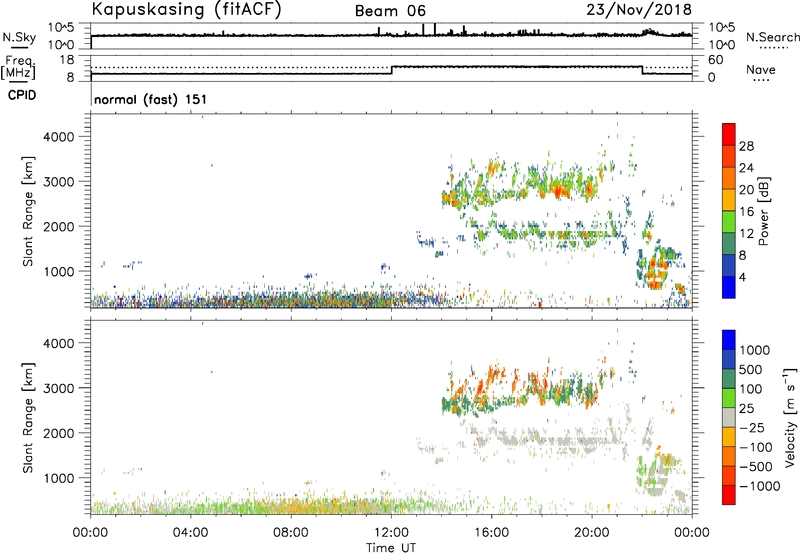The image size is (800, 554).
Task: Pick the light green segment of power colorbar
Action: click(729, 222)
